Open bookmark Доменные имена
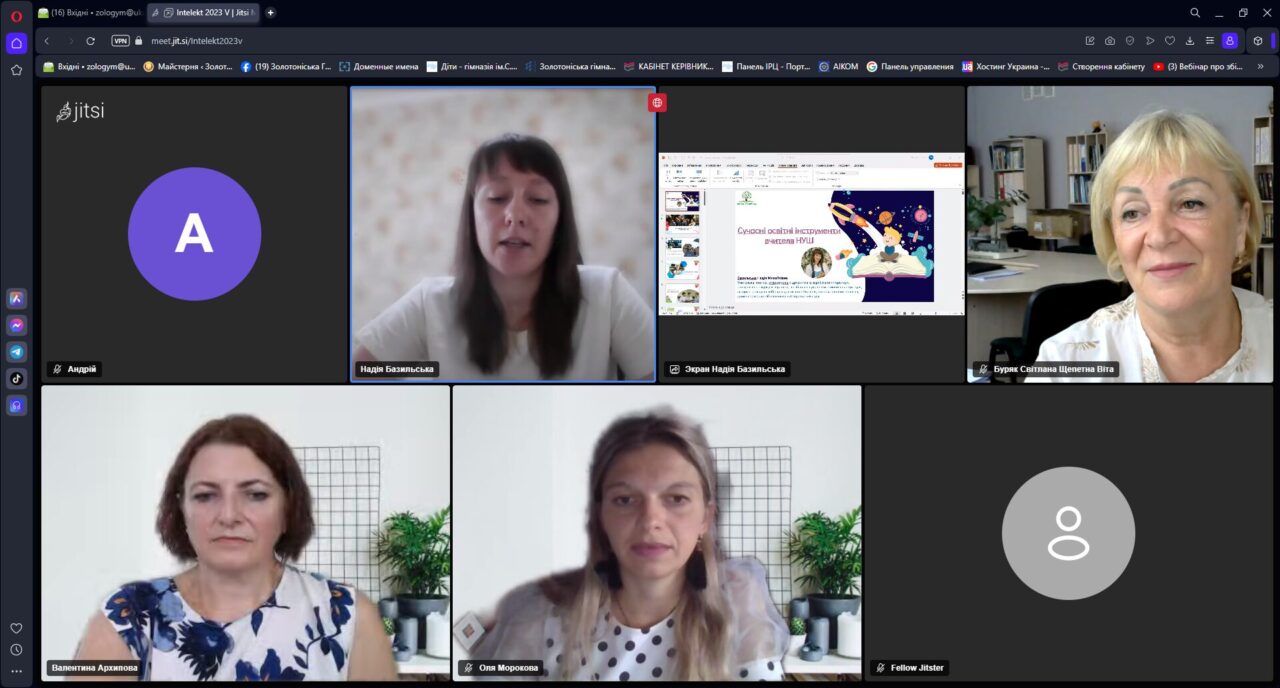Screen dimensions: 1280x688 pos(379,67)
